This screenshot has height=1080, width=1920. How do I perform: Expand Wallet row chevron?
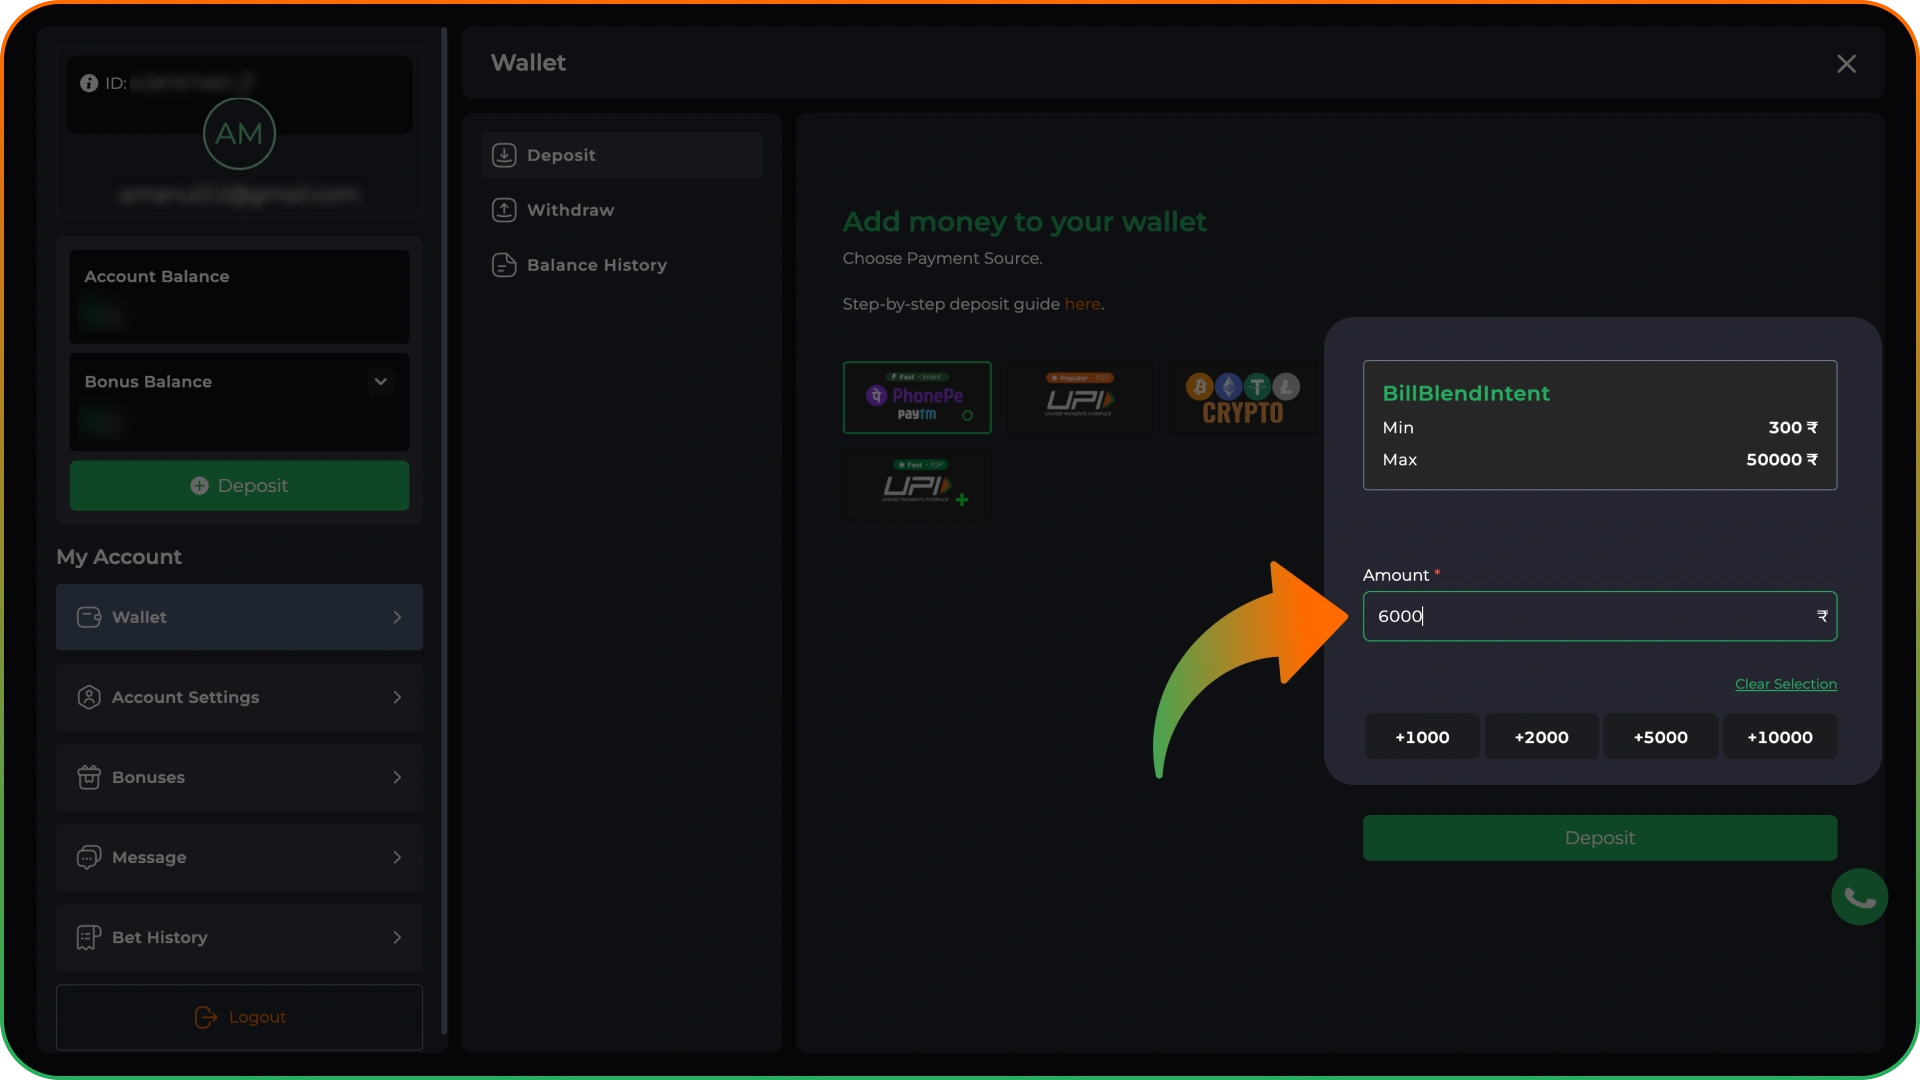click(x=397, y=617)
